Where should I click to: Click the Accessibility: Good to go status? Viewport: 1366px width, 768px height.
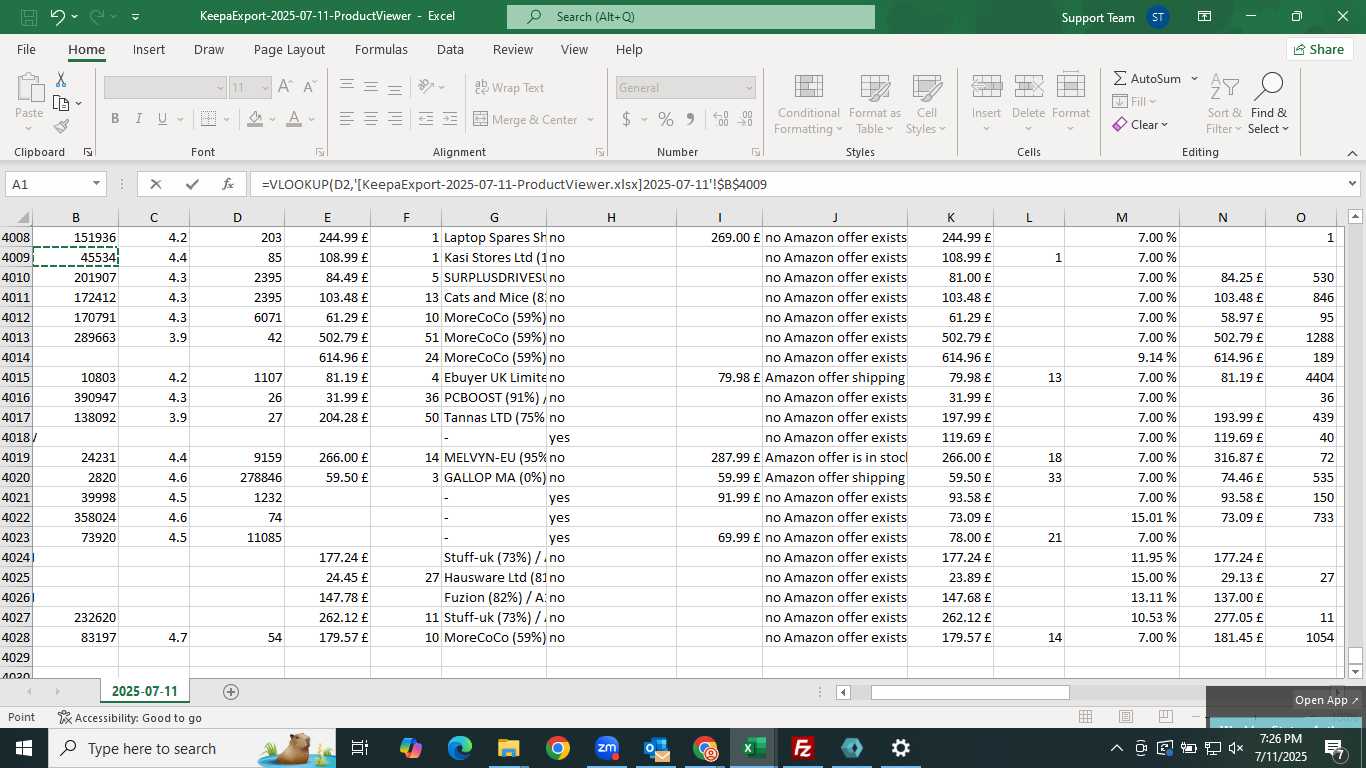point(130,717)
